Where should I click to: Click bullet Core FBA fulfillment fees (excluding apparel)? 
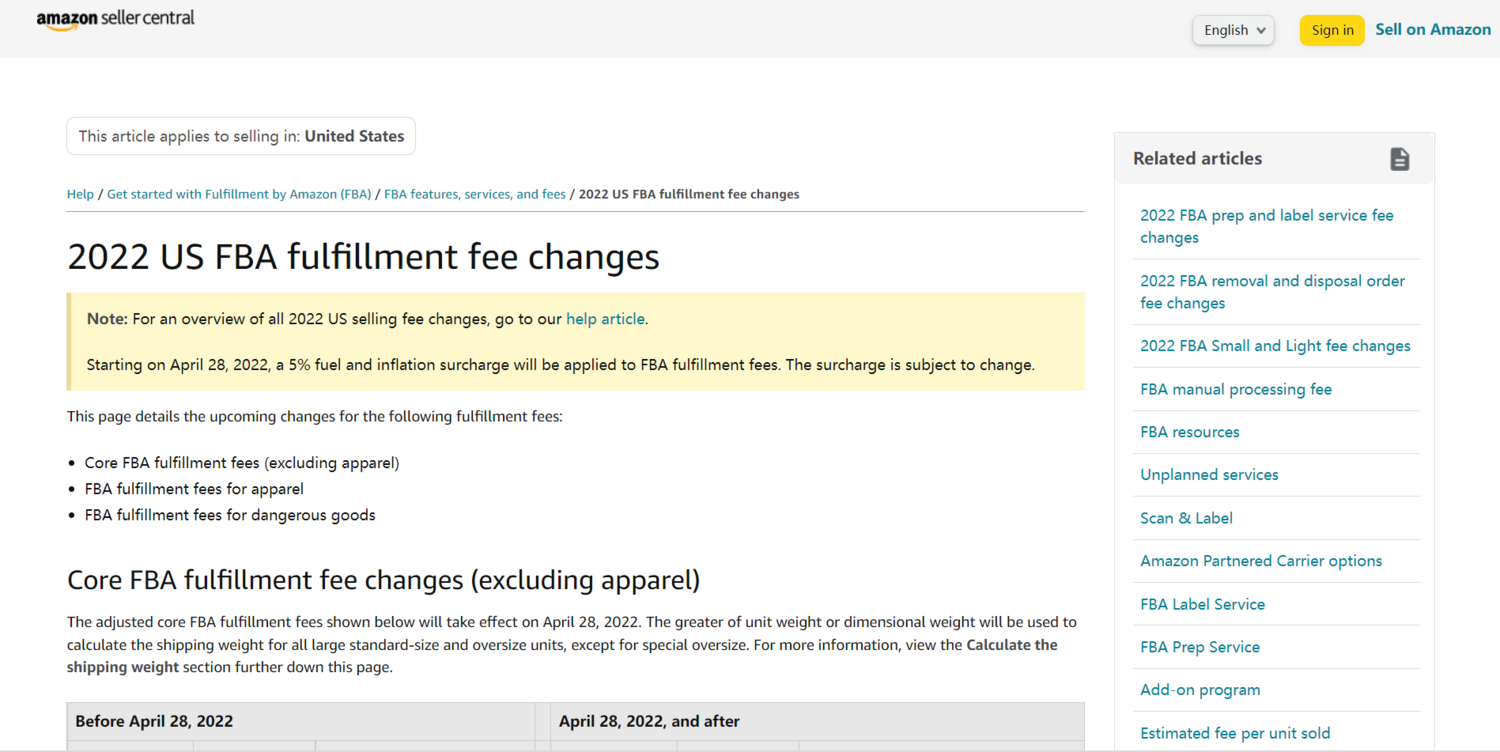[x=242, y=463]
